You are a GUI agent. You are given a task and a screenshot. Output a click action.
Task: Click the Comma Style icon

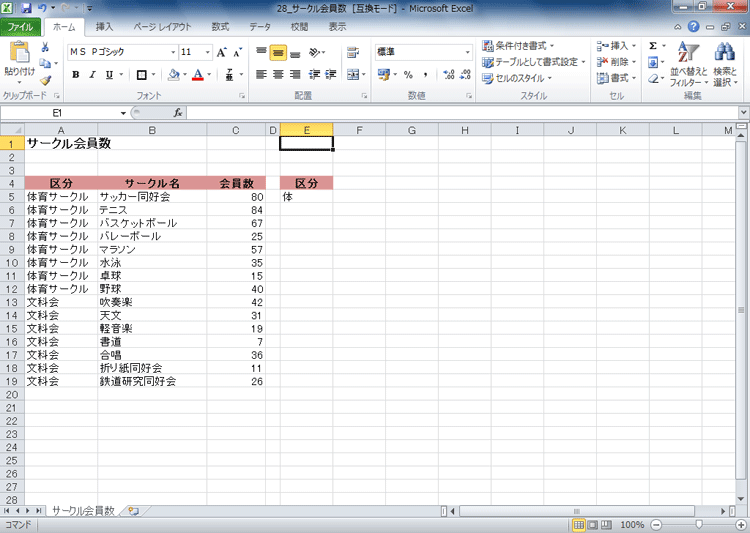pos(425,74)
